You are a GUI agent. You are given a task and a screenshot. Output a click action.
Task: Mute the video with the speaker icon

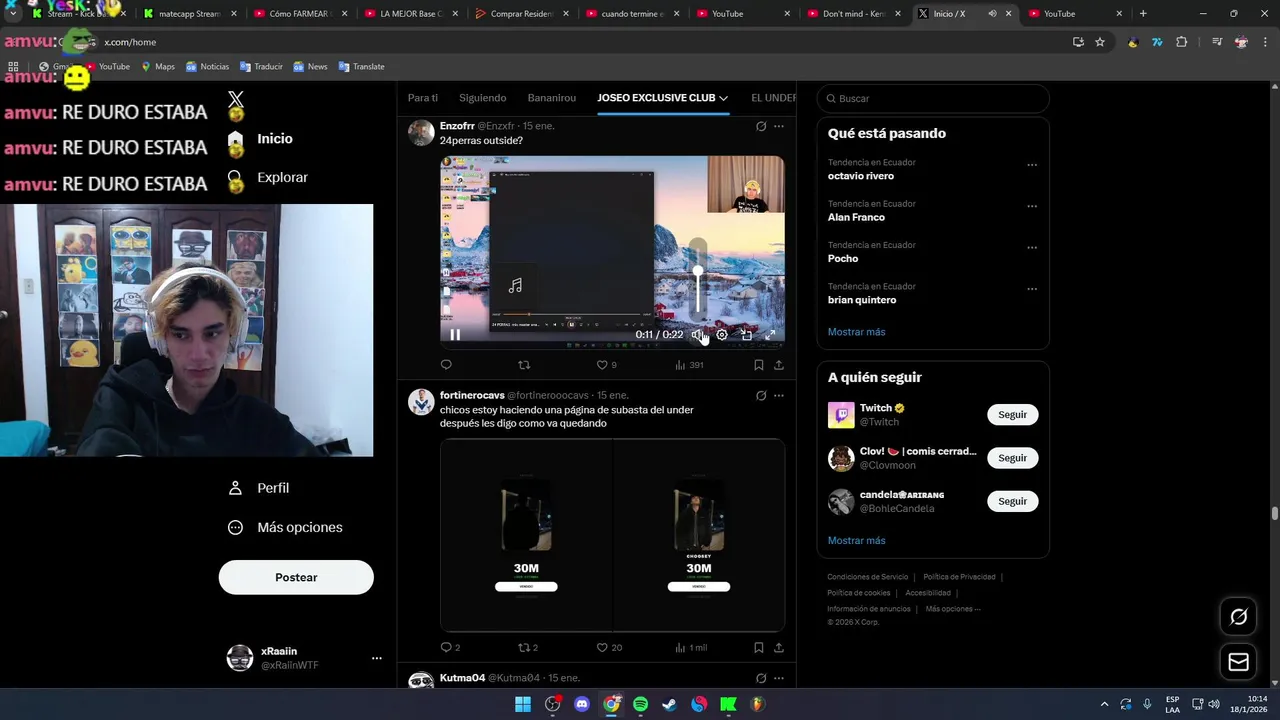pos(698,335)
